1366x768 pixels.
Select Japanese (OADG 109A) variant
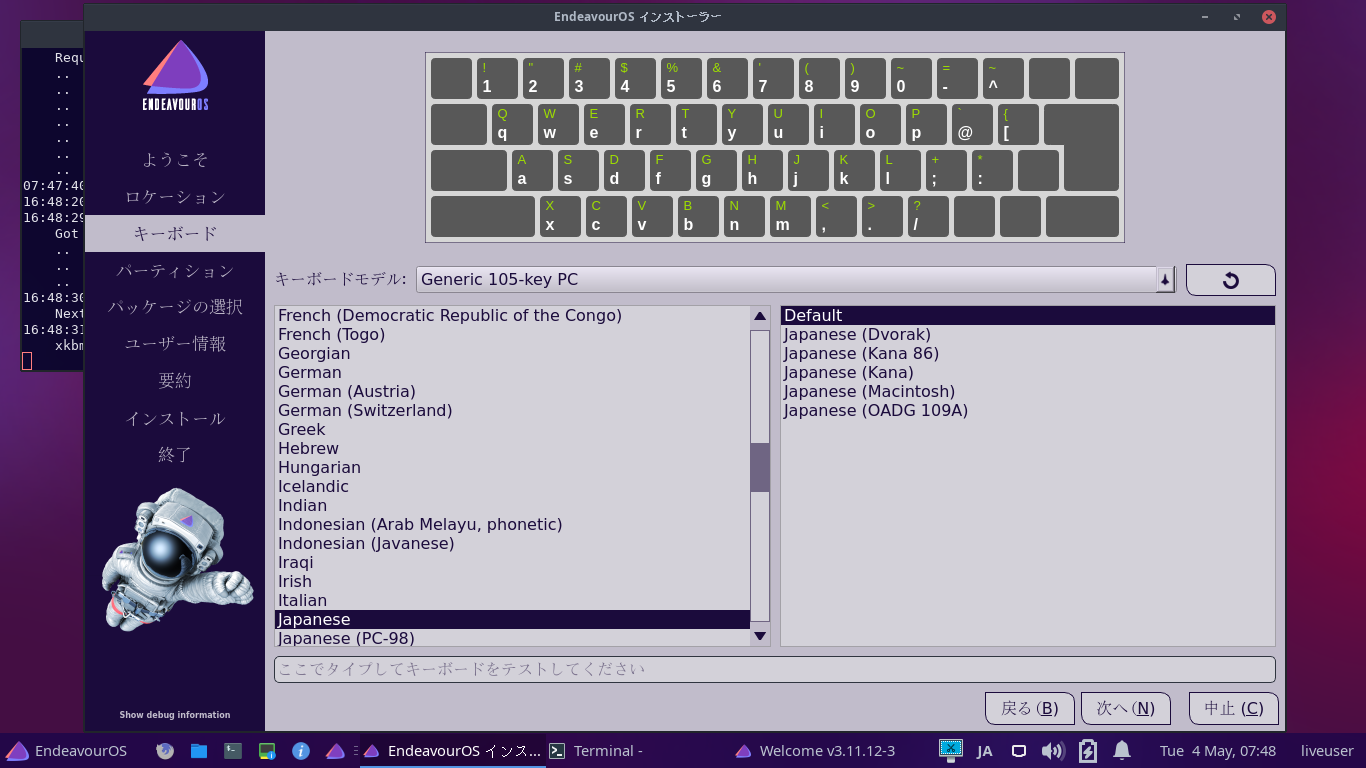[1028, 411]
